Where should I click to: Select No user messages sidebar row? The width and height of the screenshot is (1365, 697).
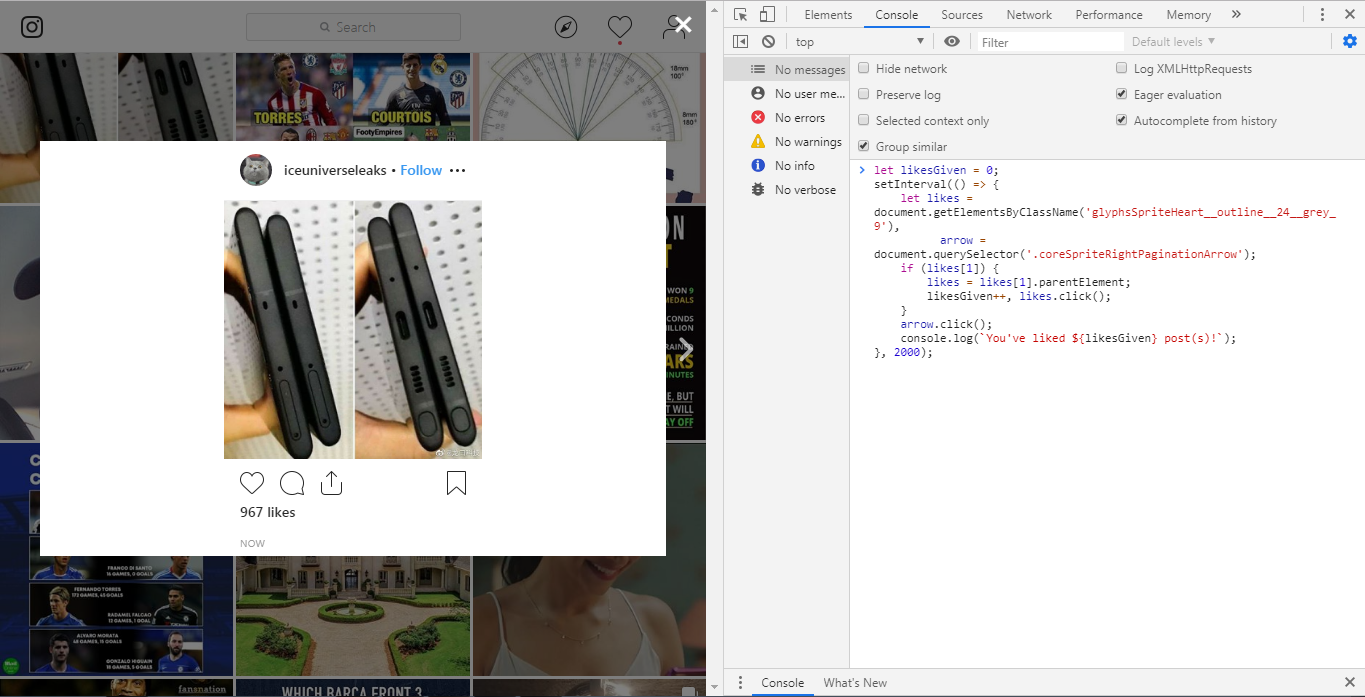787,94
